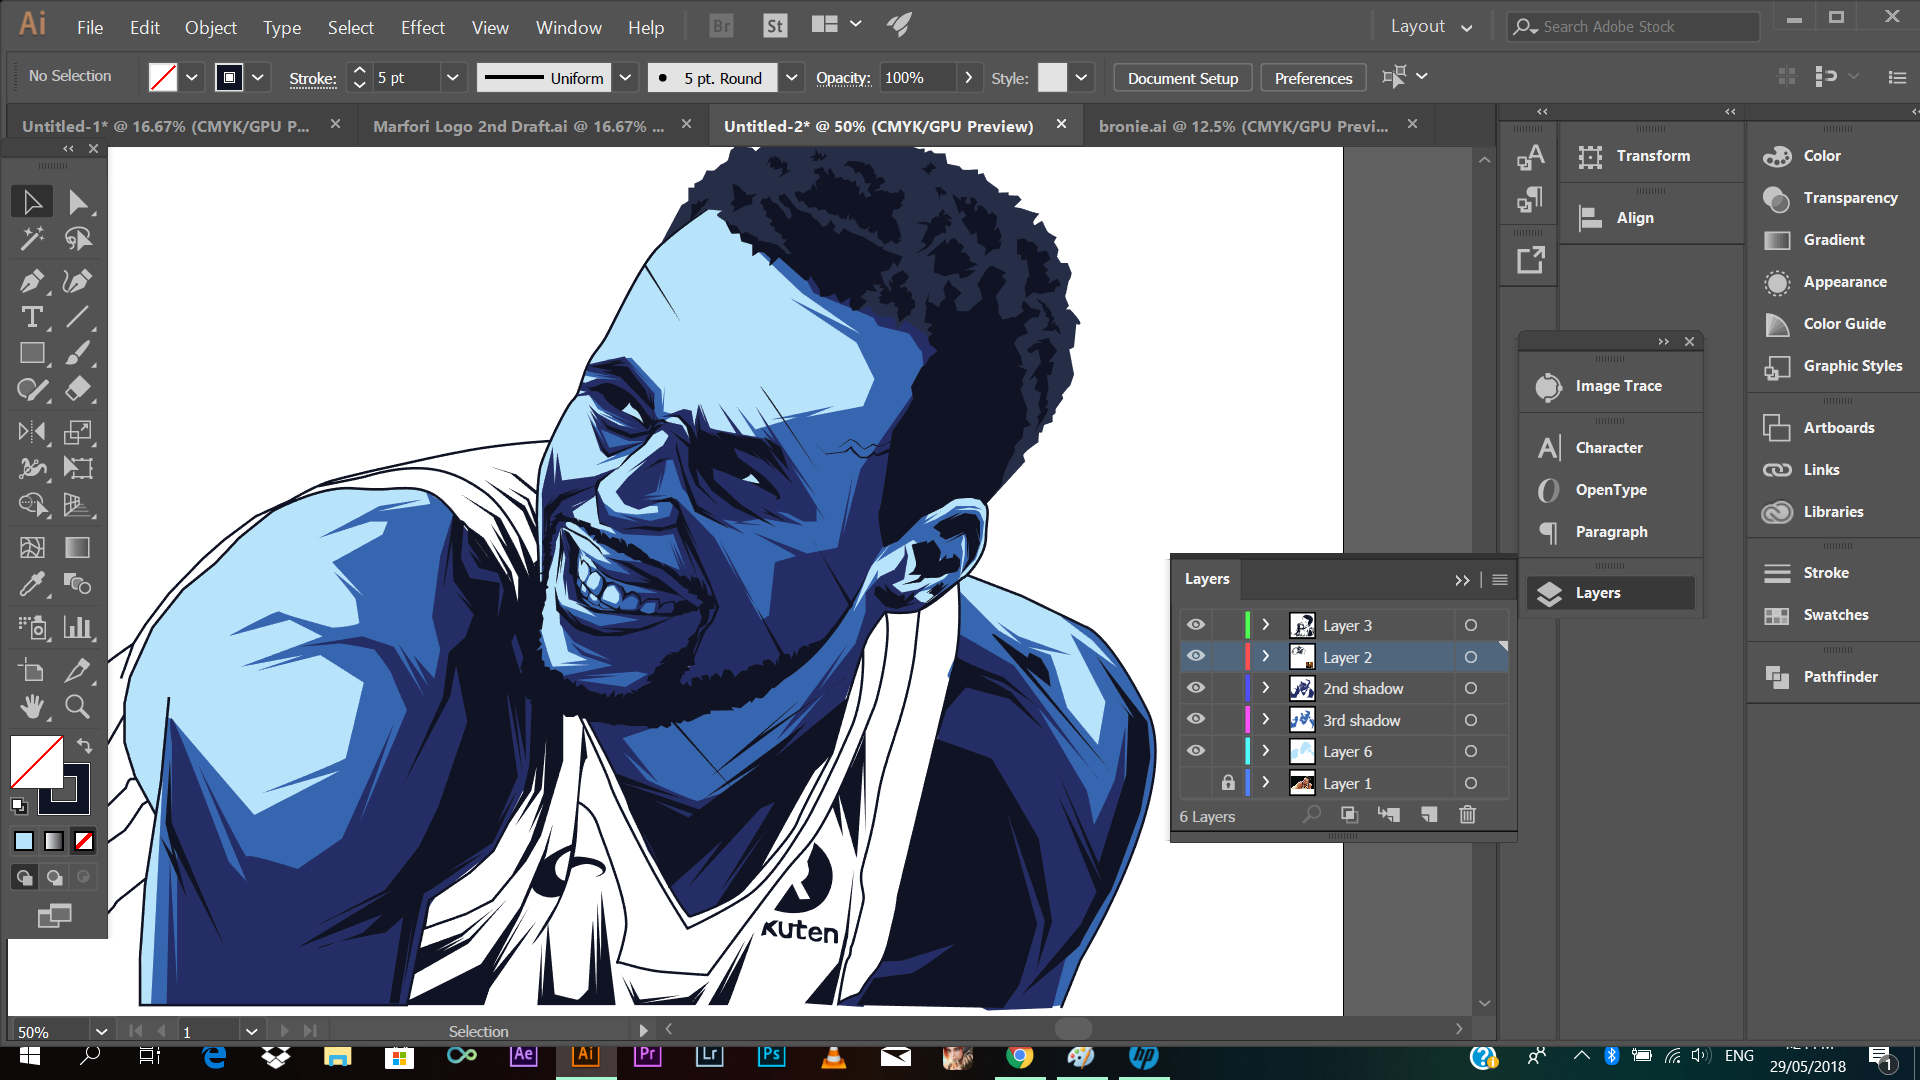Hide Layer 2 using eye icon
Viewport: 1920px width, 1080px height.
(1196, 656)
